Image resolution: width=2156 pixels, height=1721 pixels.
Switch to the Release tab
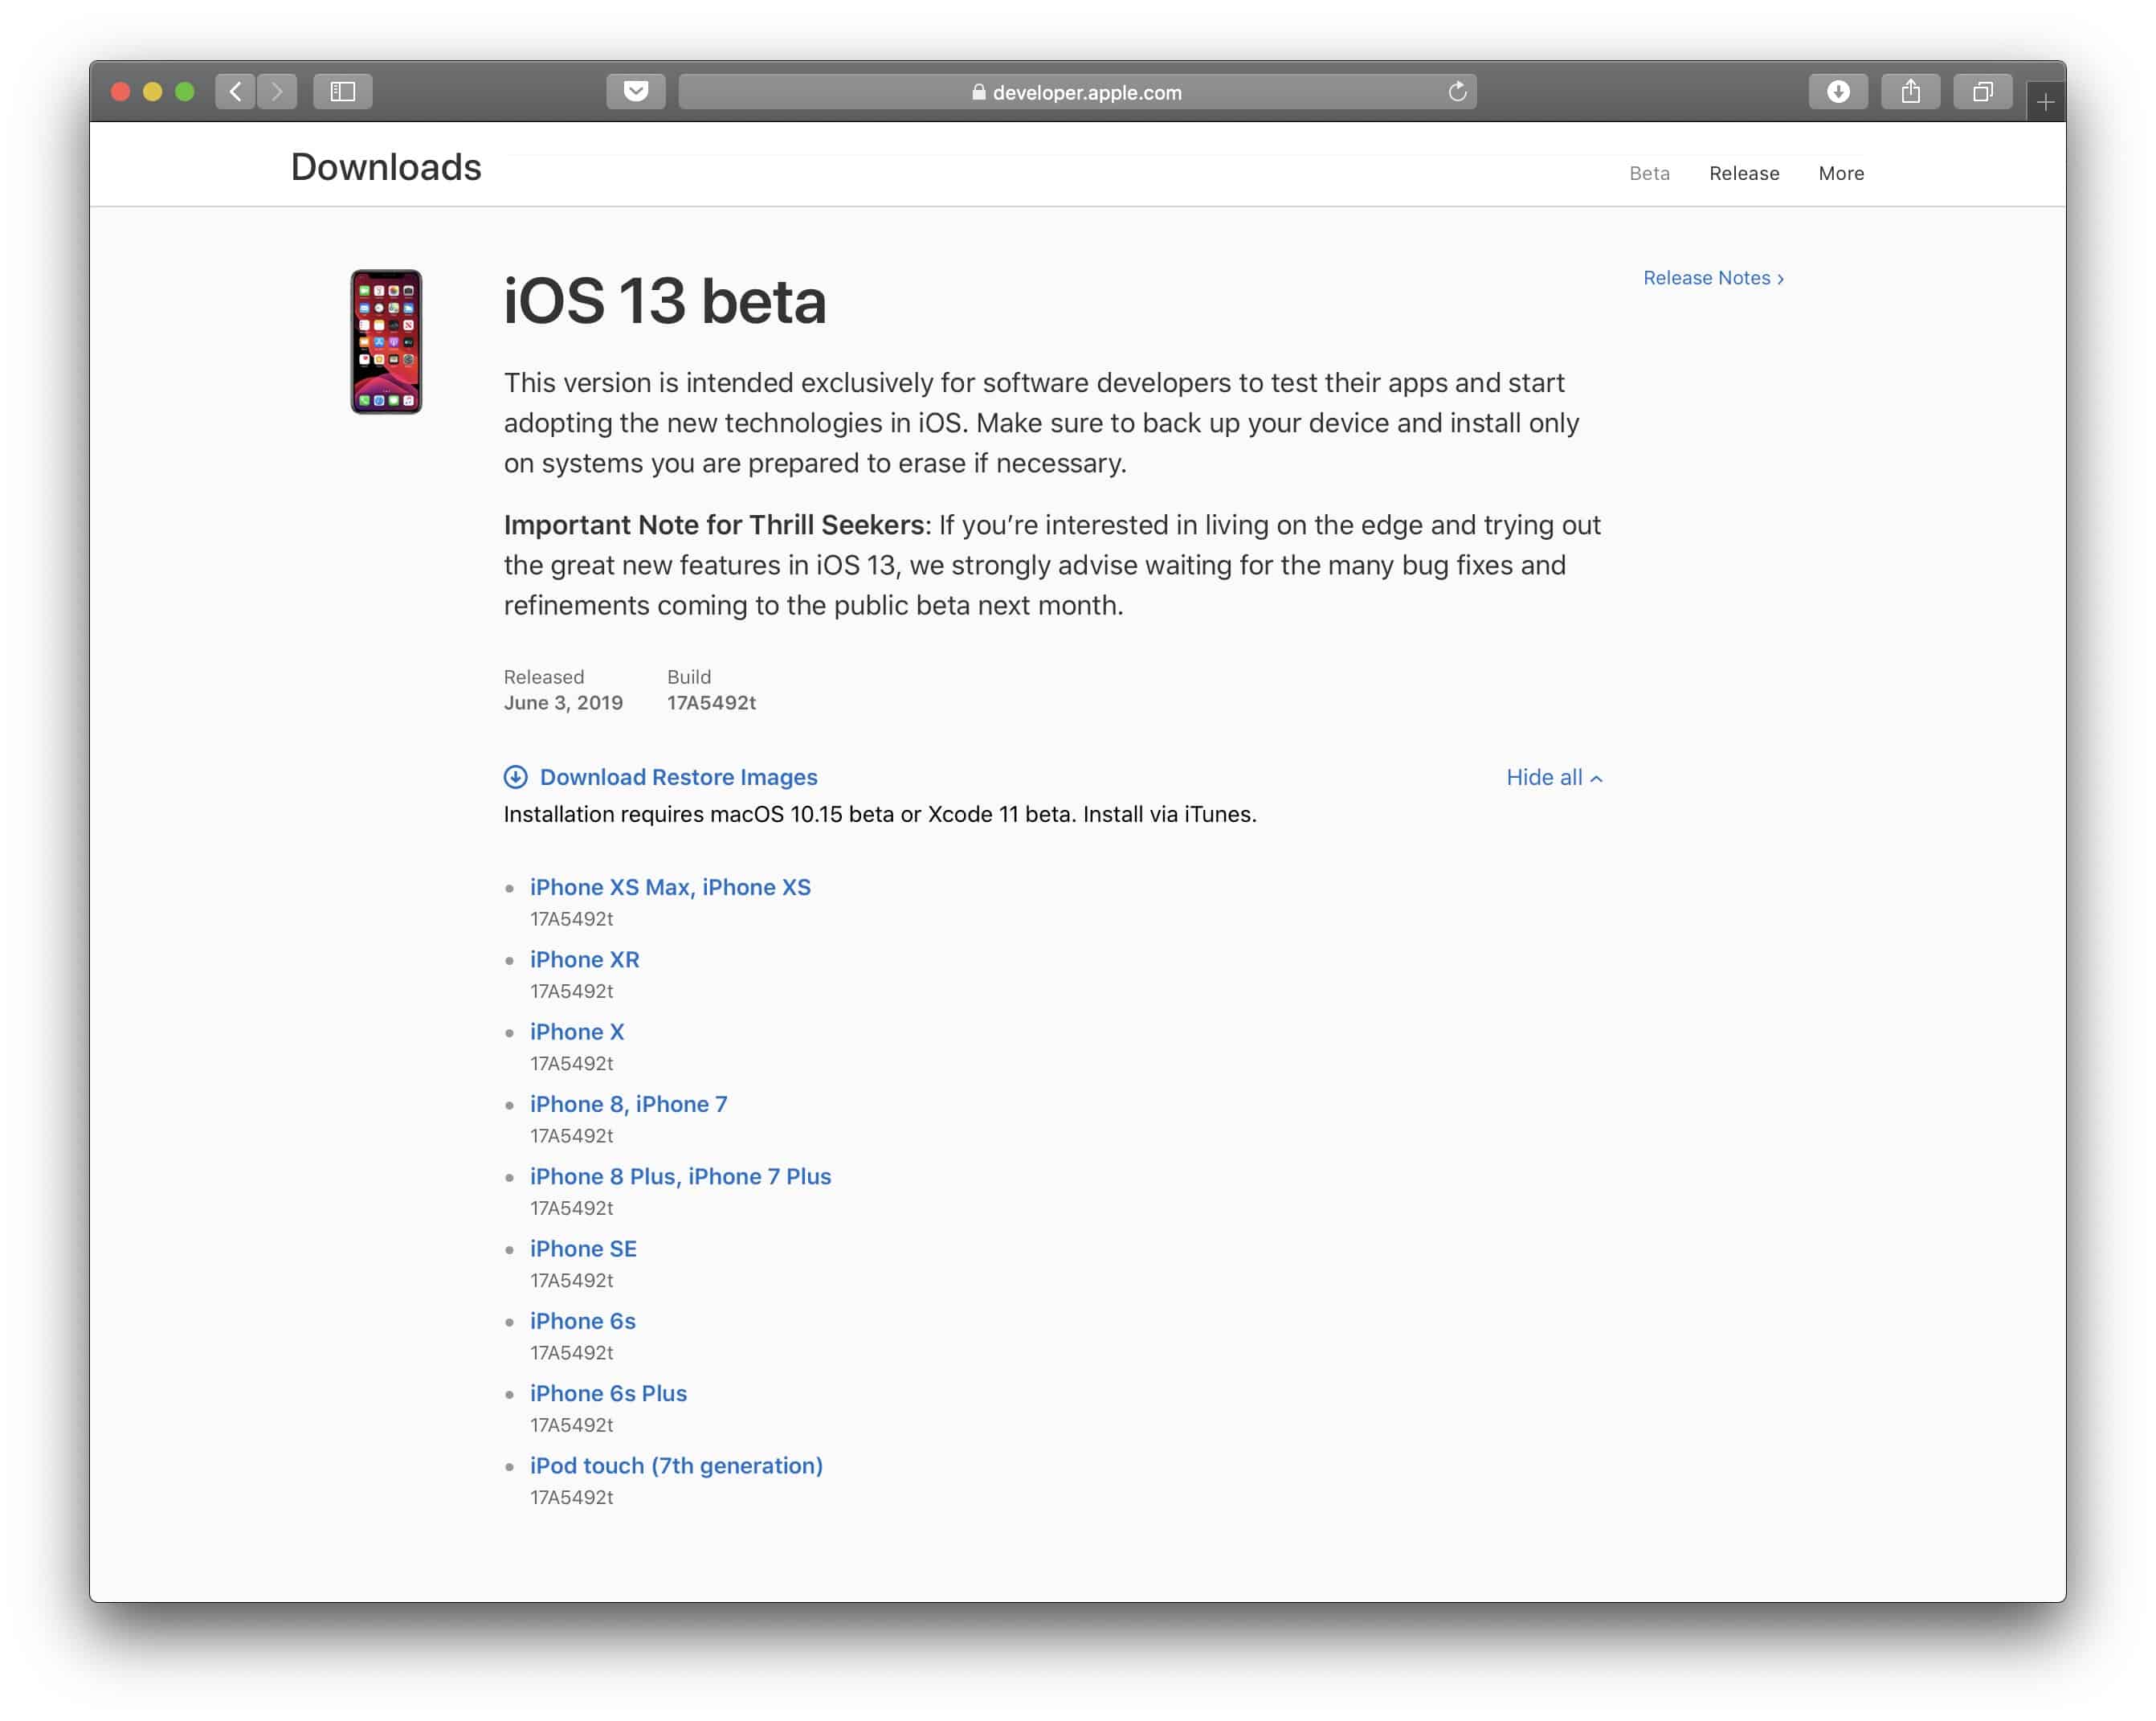(1743, 173)
